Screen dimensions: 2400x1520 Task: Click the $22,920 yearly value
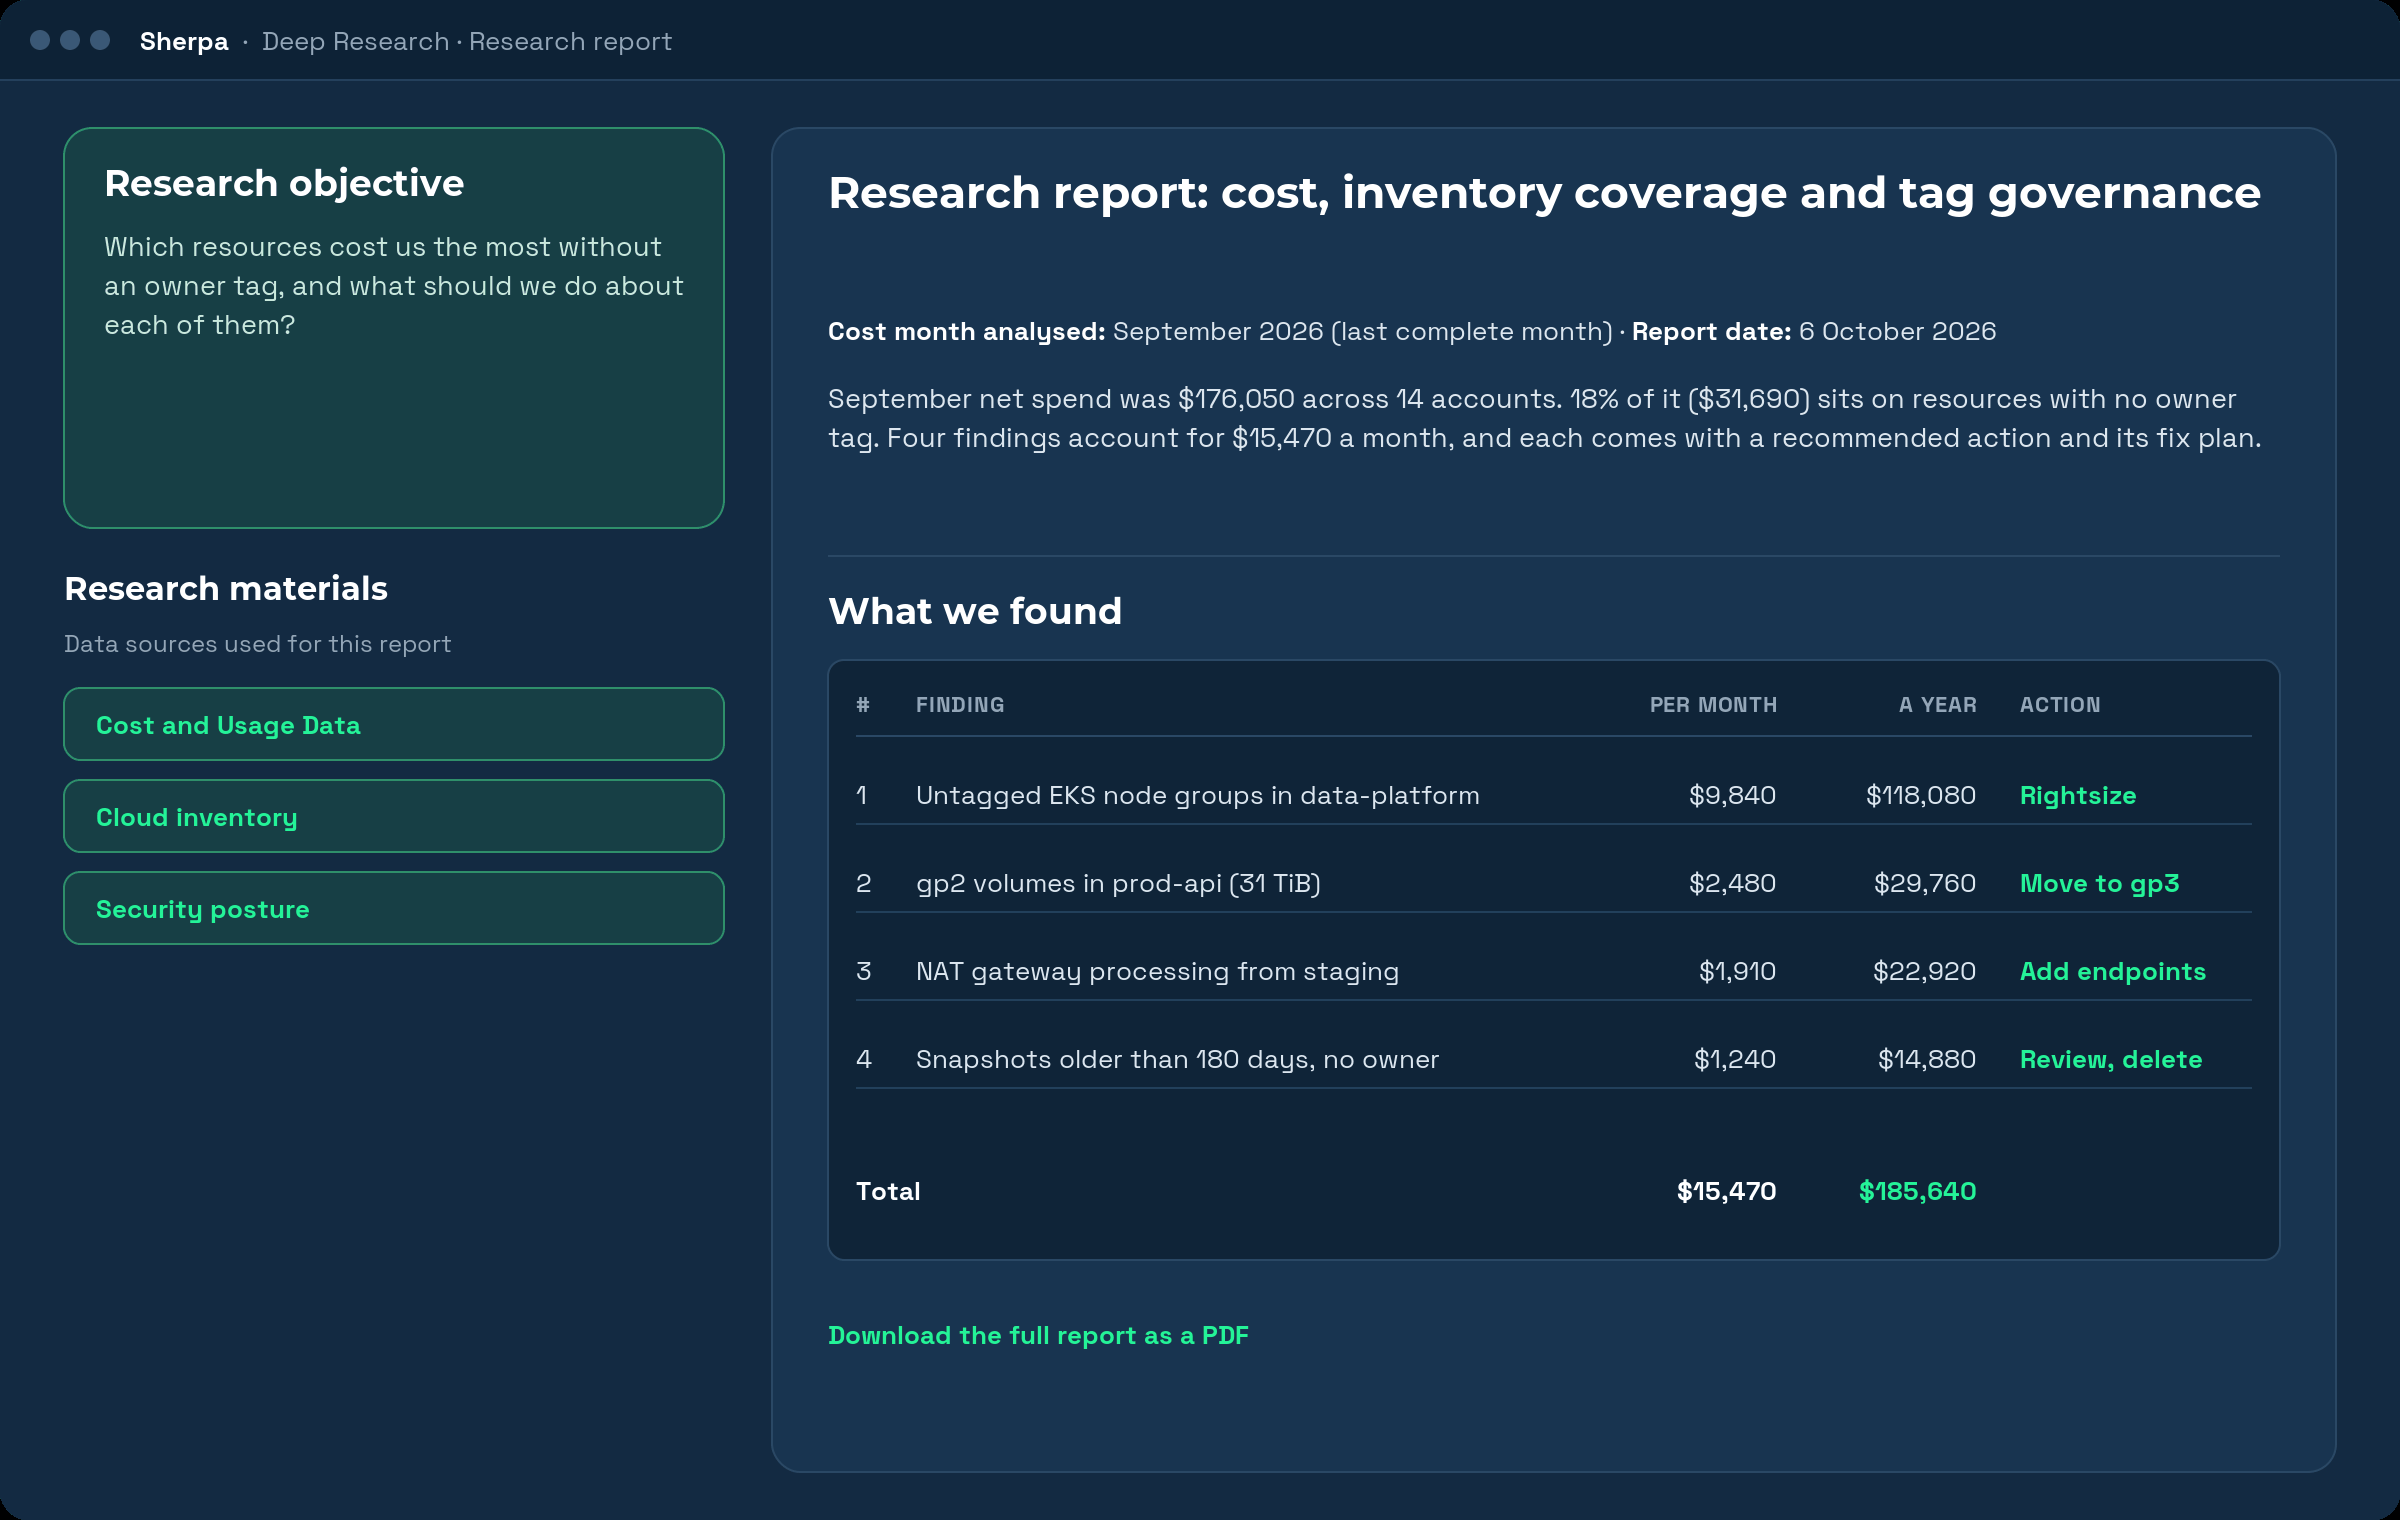[x=1925, y=971]
